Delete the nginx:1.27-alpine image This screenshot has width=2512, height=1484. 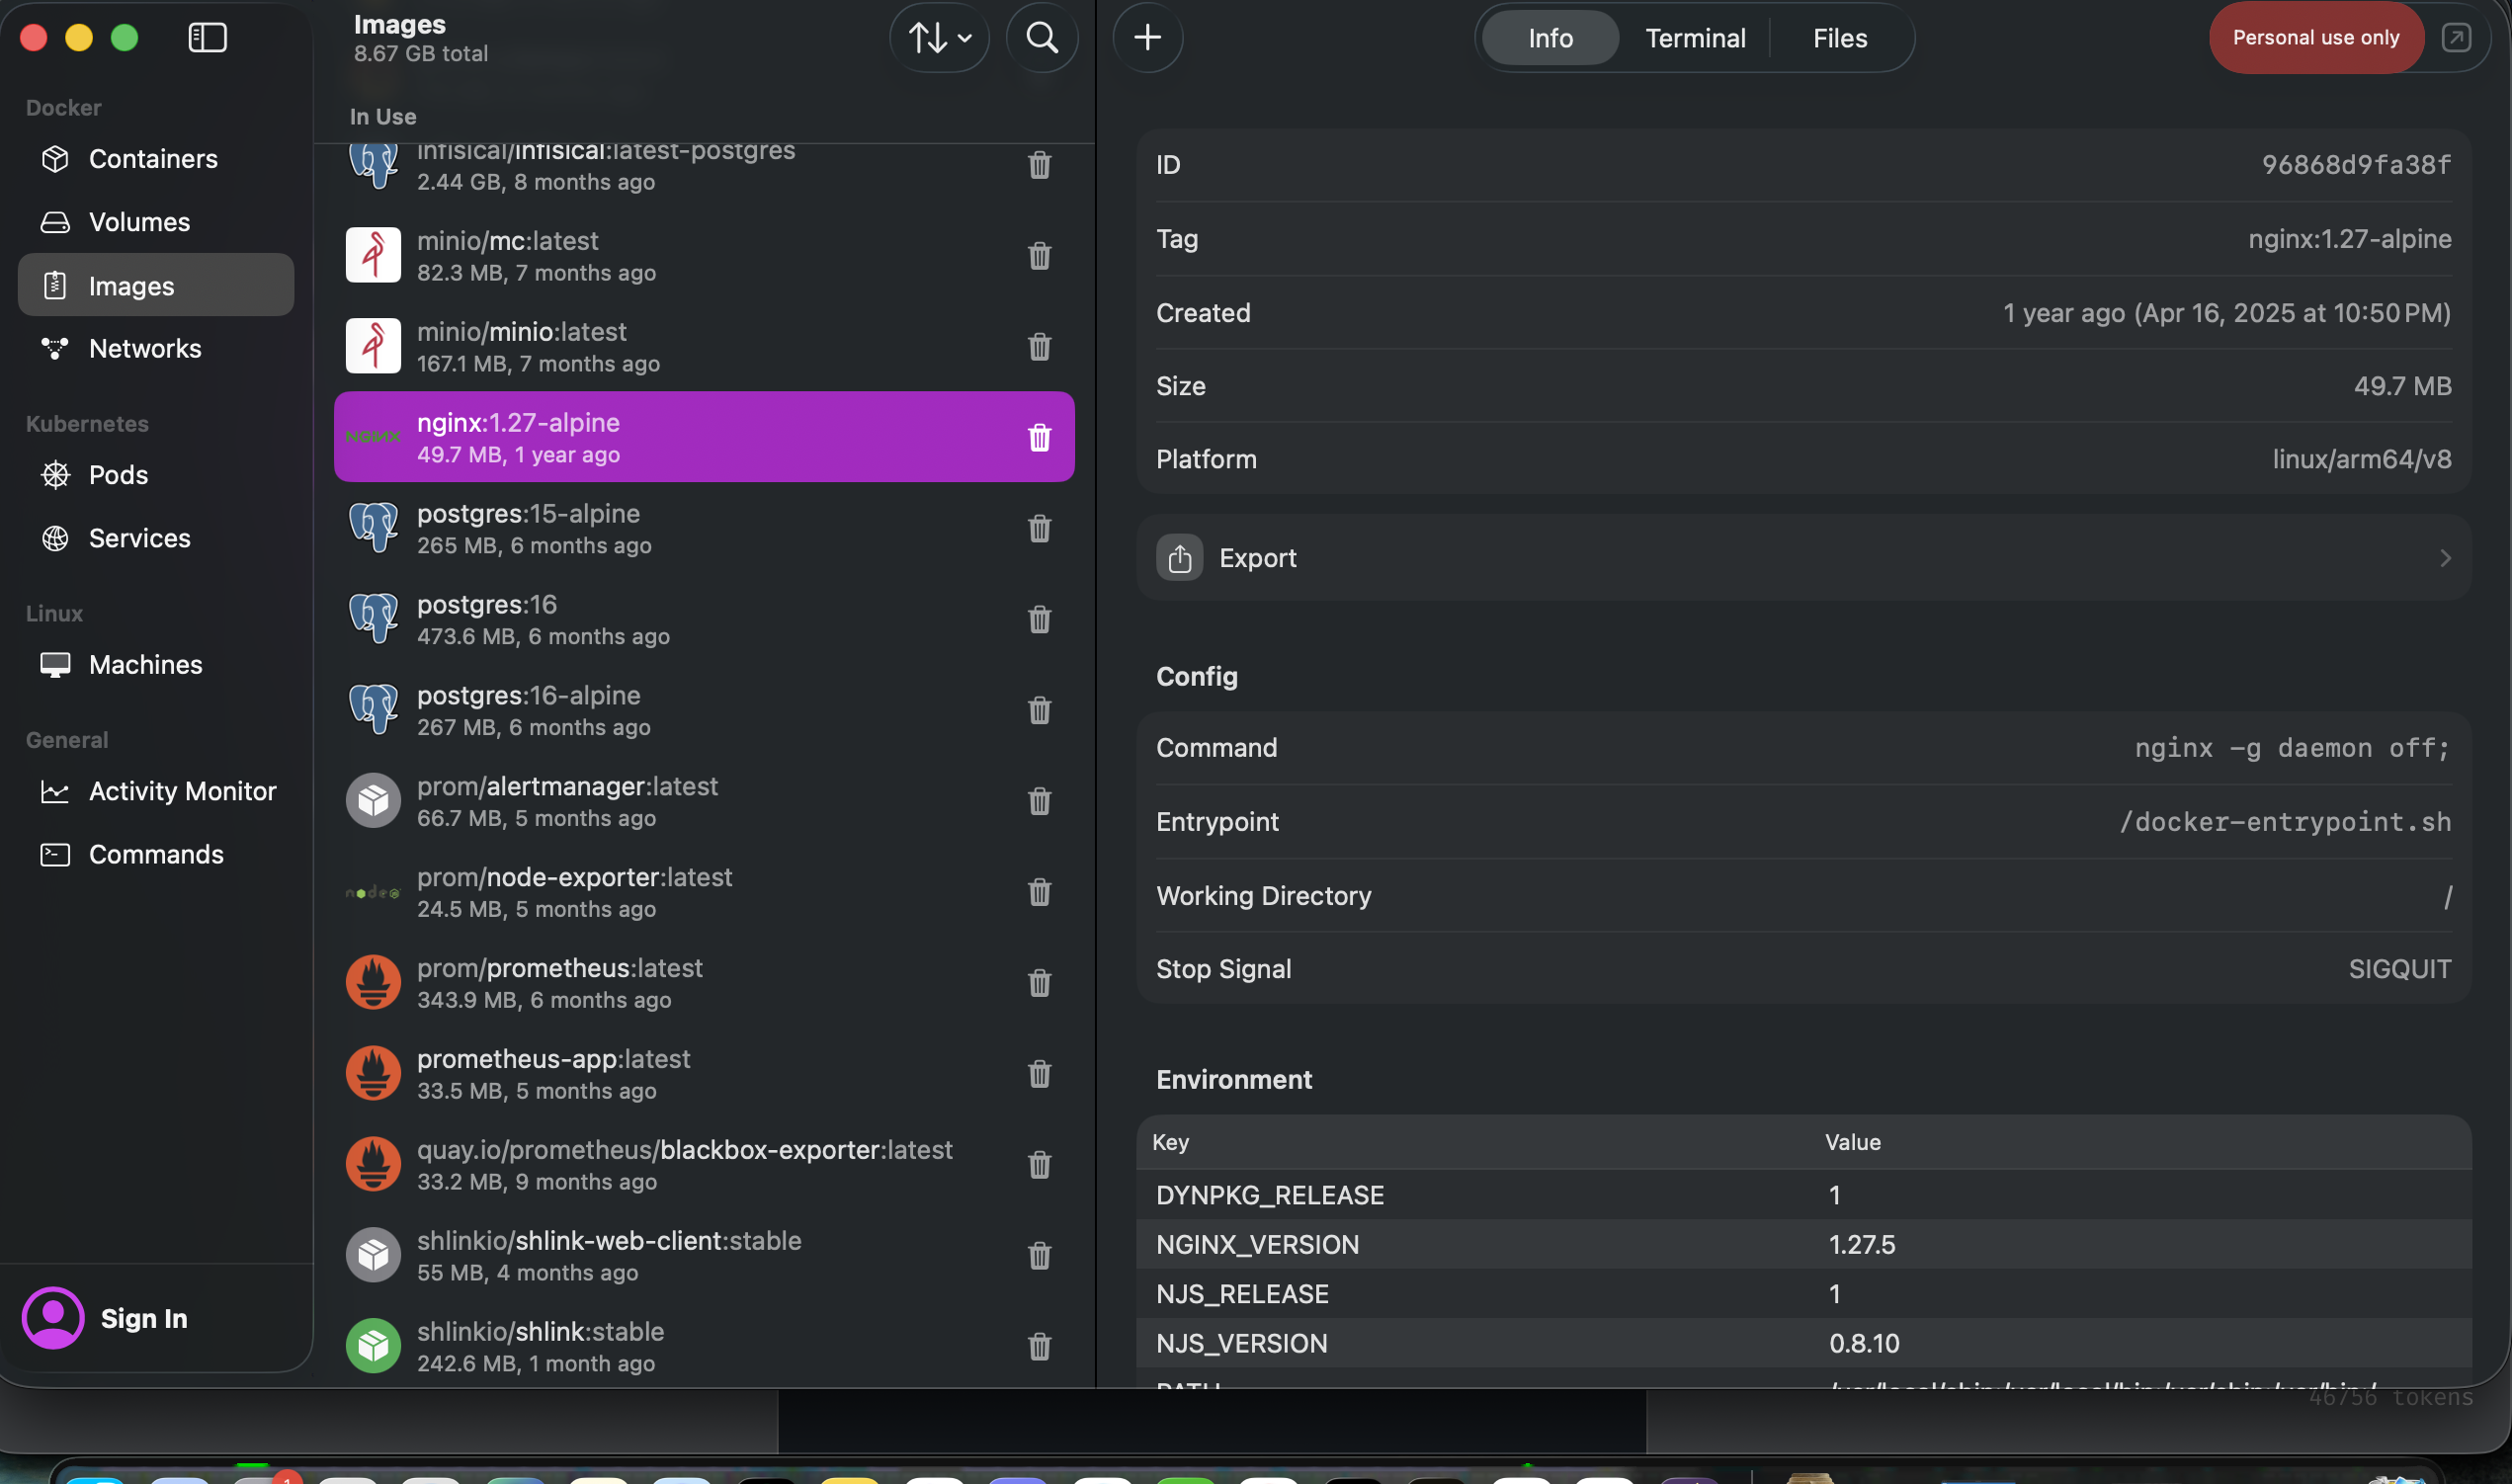tap(1039, 437)
